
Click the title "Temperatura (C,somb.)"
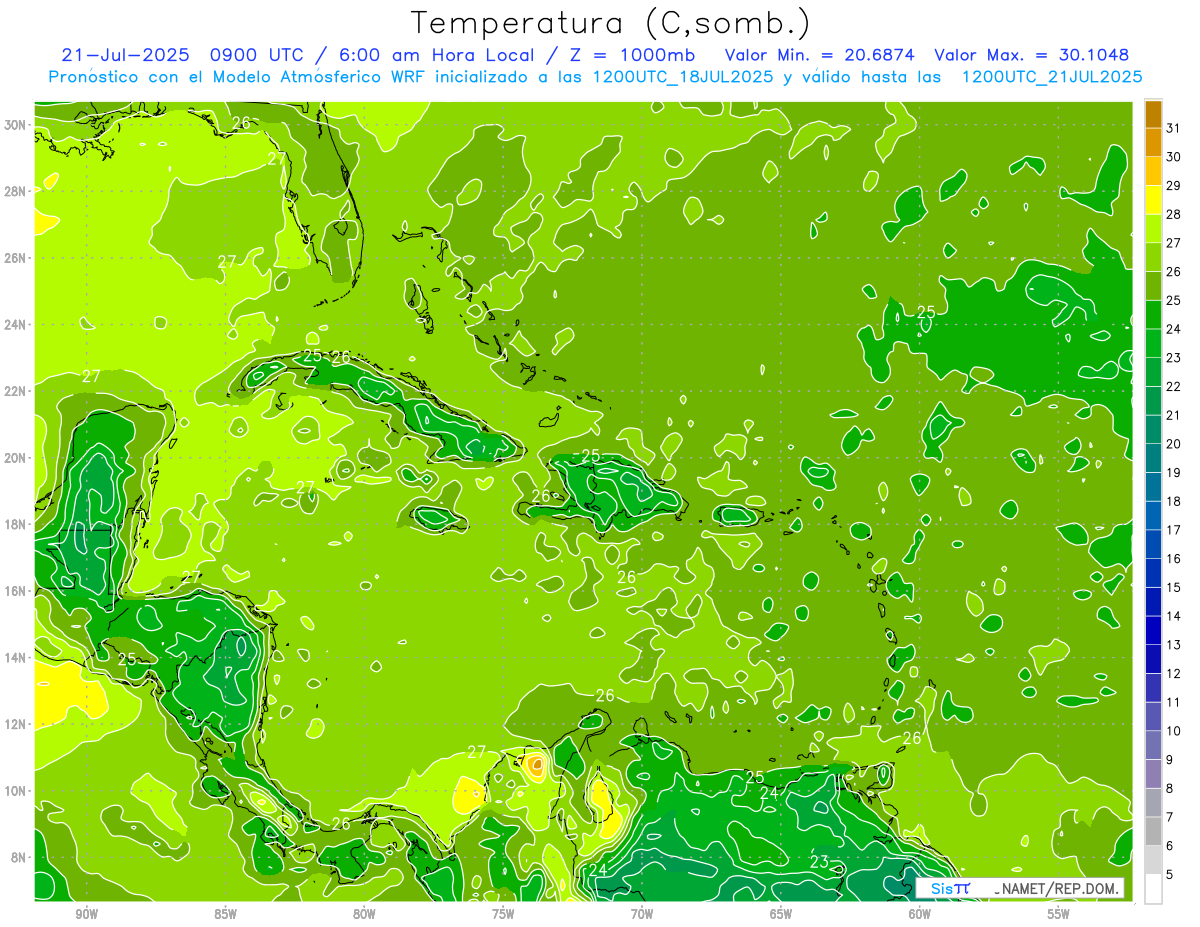pos(610,23)
